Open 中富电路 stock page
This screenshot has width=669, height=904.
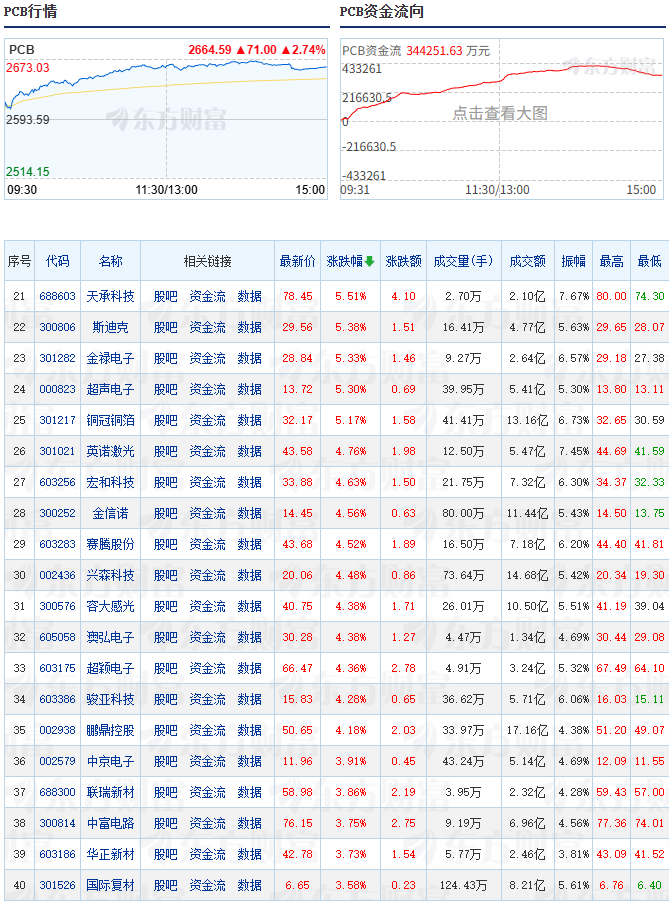[x=110, y=824]
